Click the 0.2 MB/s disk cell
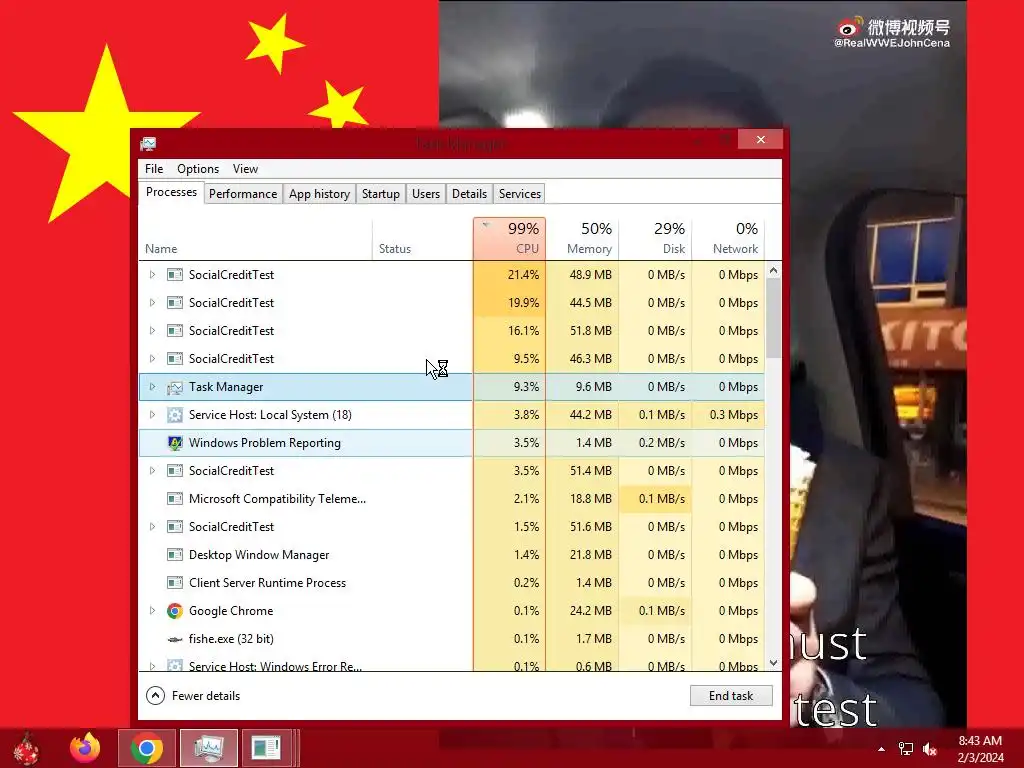The width and height of the screenshot is (1024, 768). coord(656,443)
